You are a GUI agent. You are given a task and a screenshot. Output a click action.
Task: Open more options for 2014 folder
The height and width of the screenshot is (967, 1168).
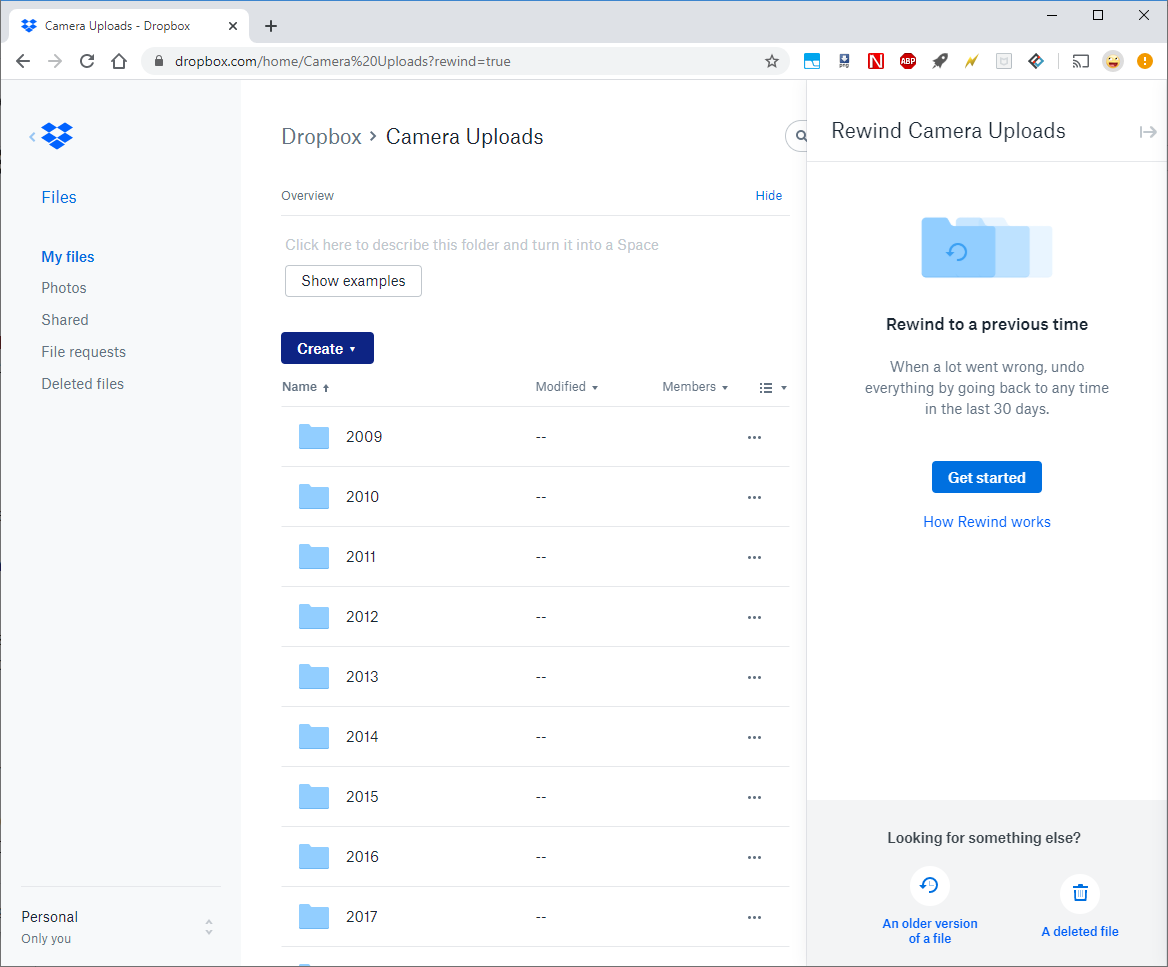754,738
